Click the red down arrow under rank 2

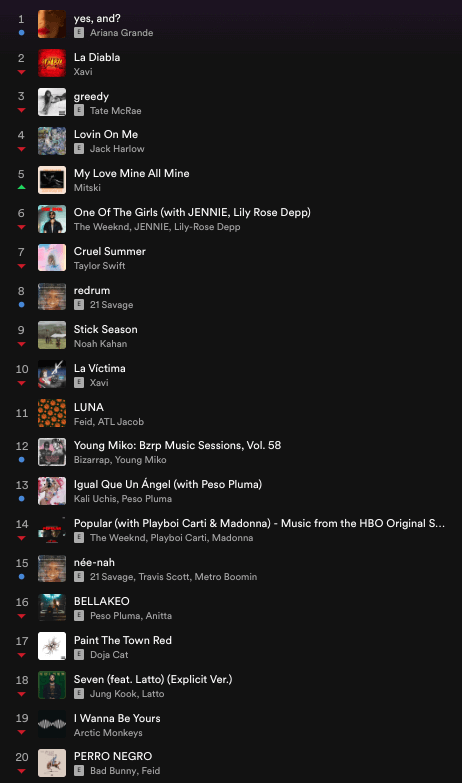tap(21, 72)
